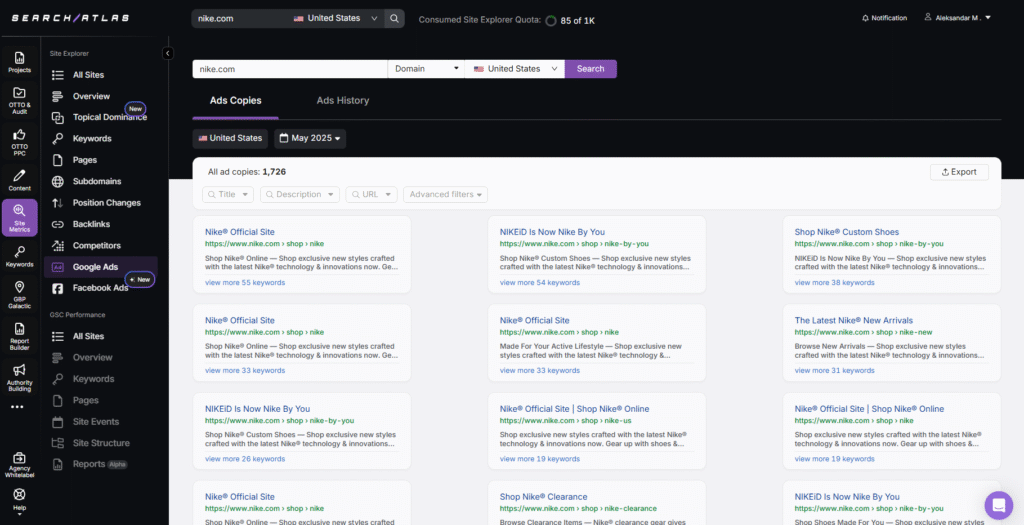Click Consumed Site Explorer Quota ring
Image resolution: width=1024 pixels, height=525 pixels.
tap(551, 20)
